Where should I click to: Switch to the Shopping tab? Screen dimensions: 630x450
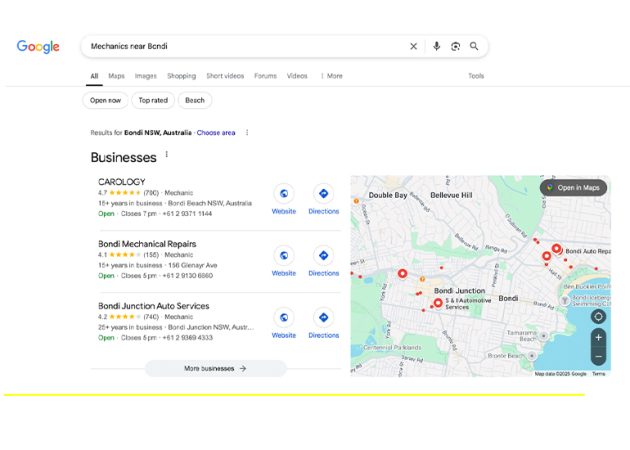pos(182,76)
